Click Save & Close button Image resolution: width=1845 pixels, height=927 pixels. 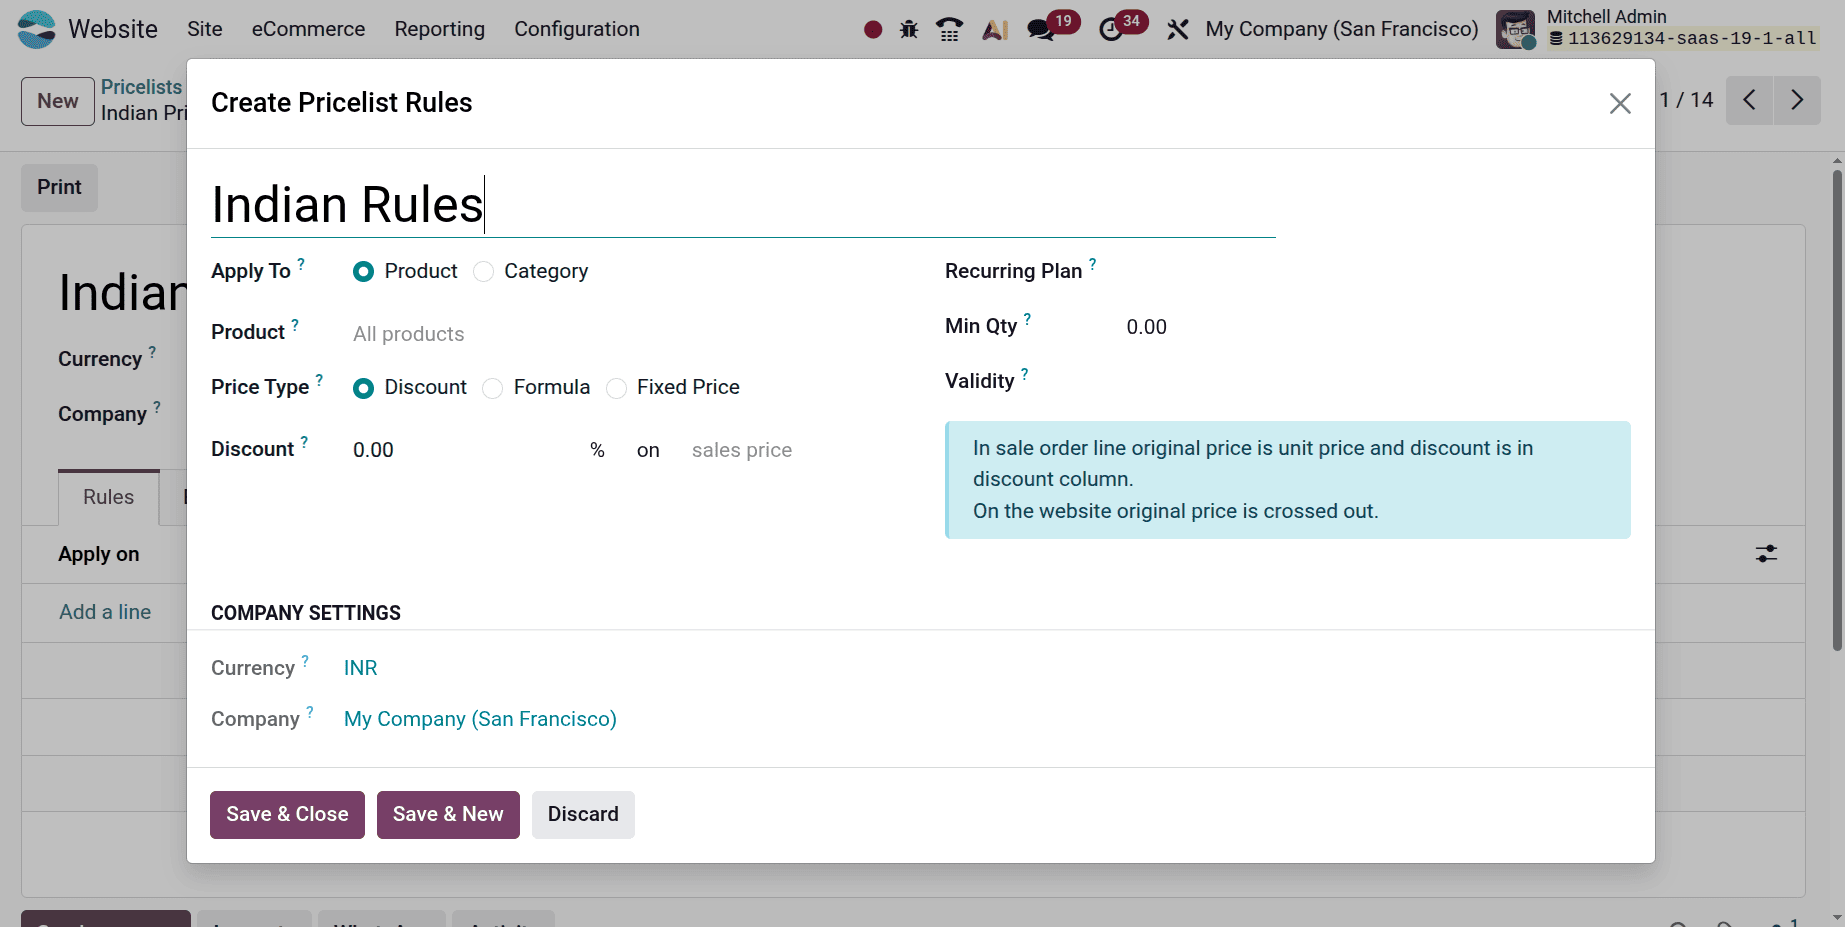click(287, 815)
